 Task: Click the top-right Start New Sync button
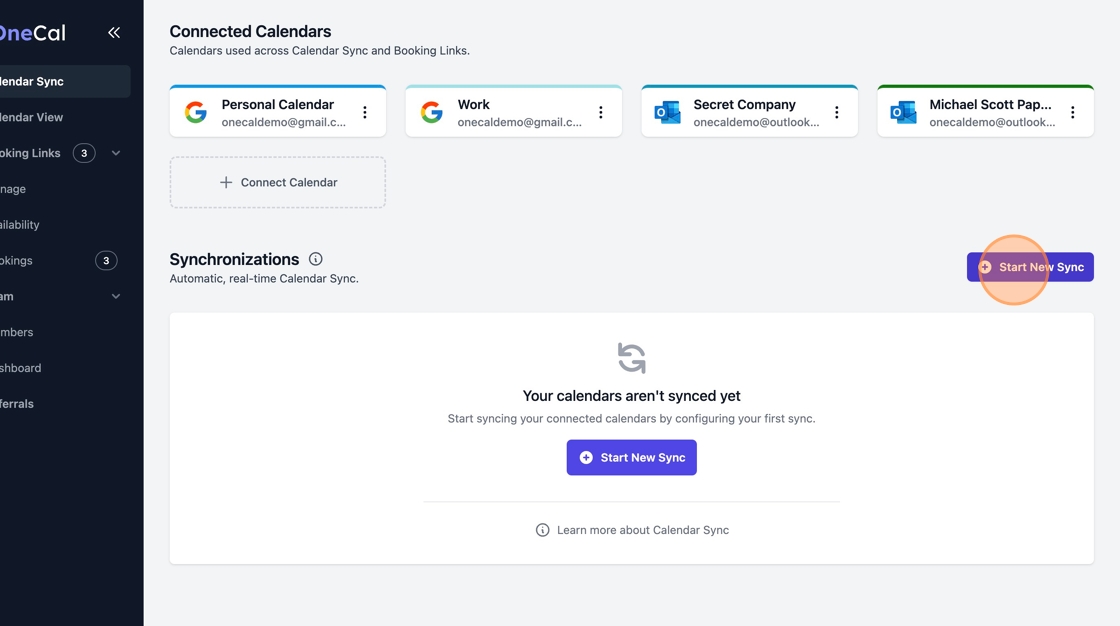[x=1030, y=267]
